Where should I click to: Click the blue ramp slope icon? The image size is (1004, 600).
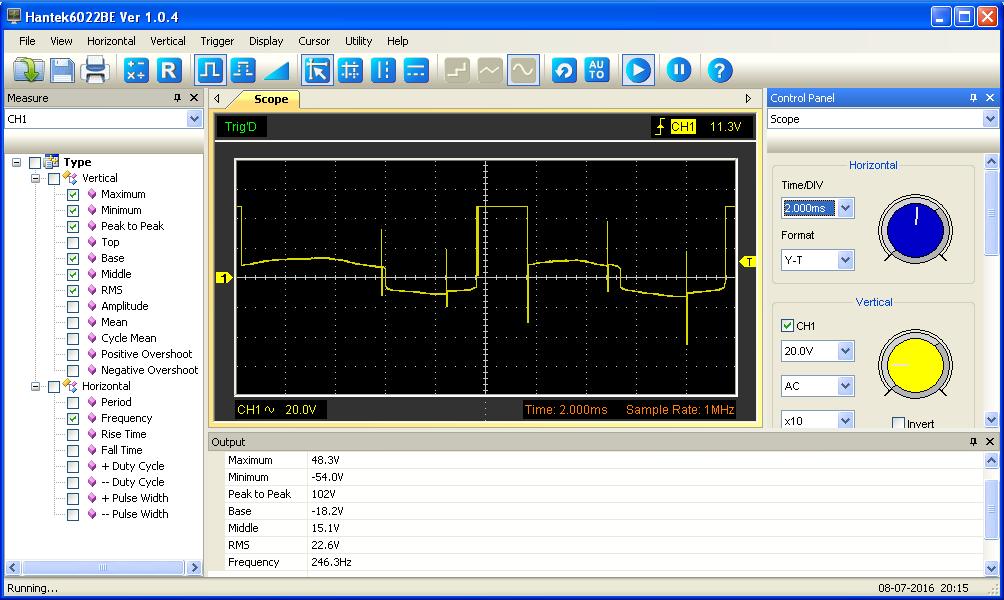tap(277, 70)
